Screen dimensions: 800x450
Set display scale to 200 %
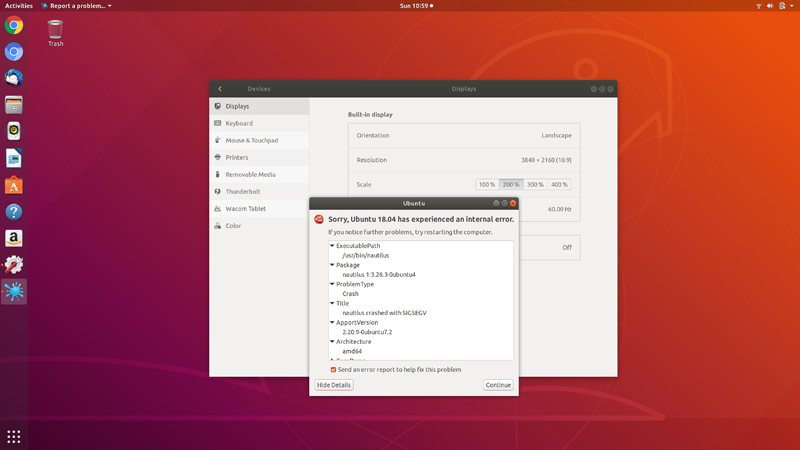click(x=511, y=185)
